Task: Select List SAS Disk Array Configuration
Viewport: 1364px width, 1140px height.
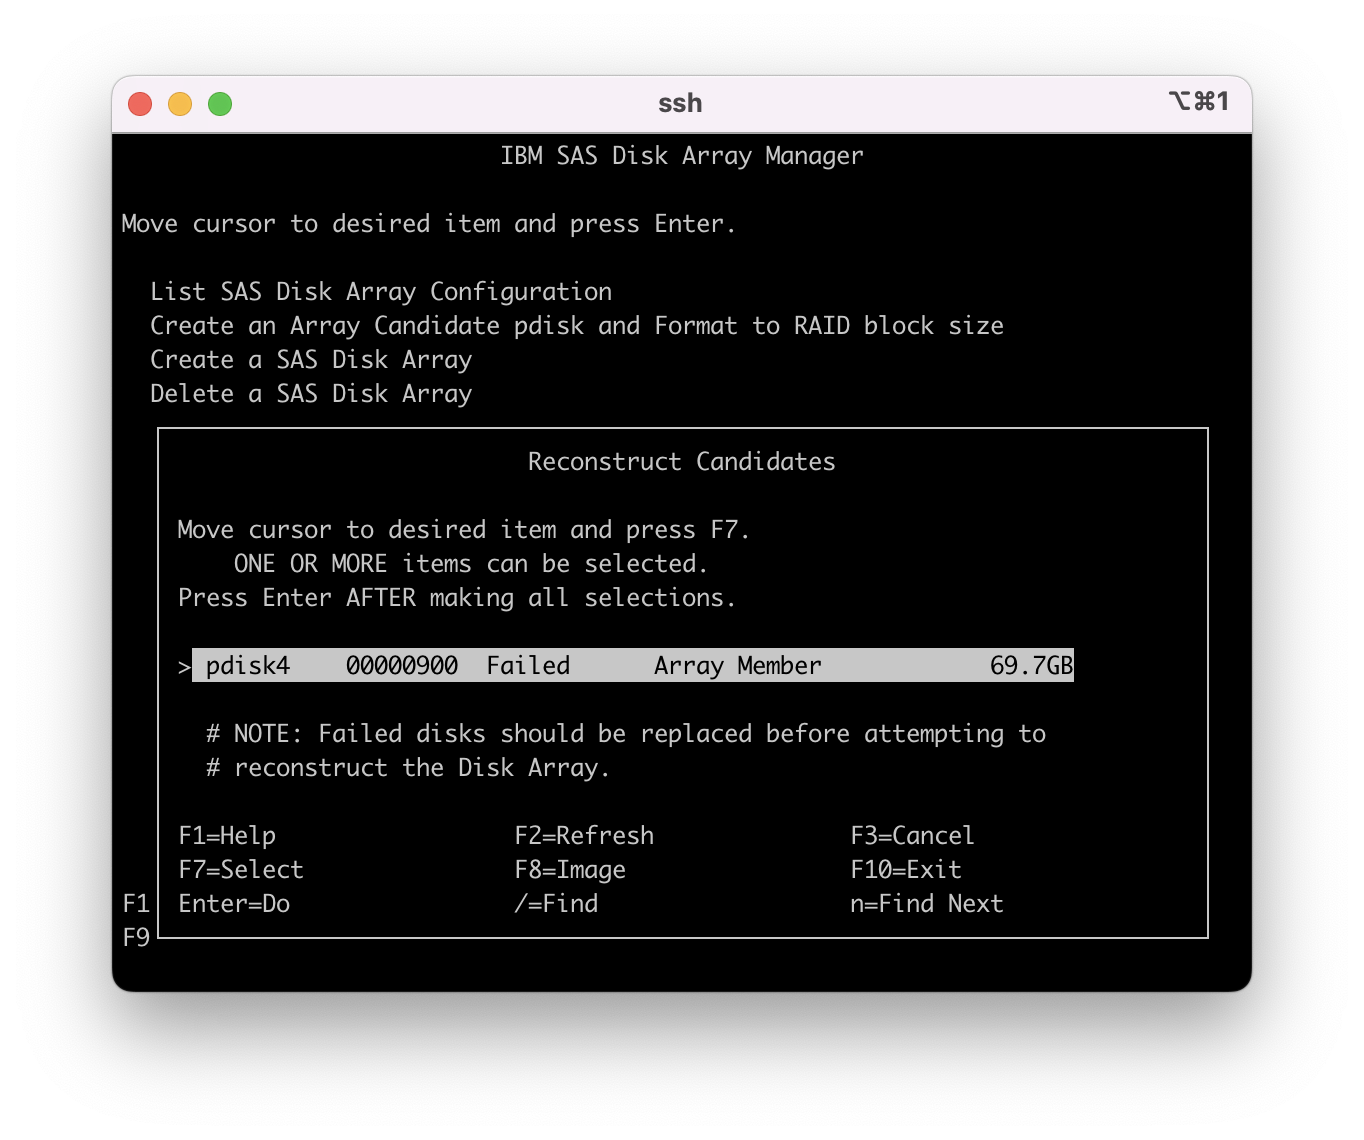Action: click(381, 292)
